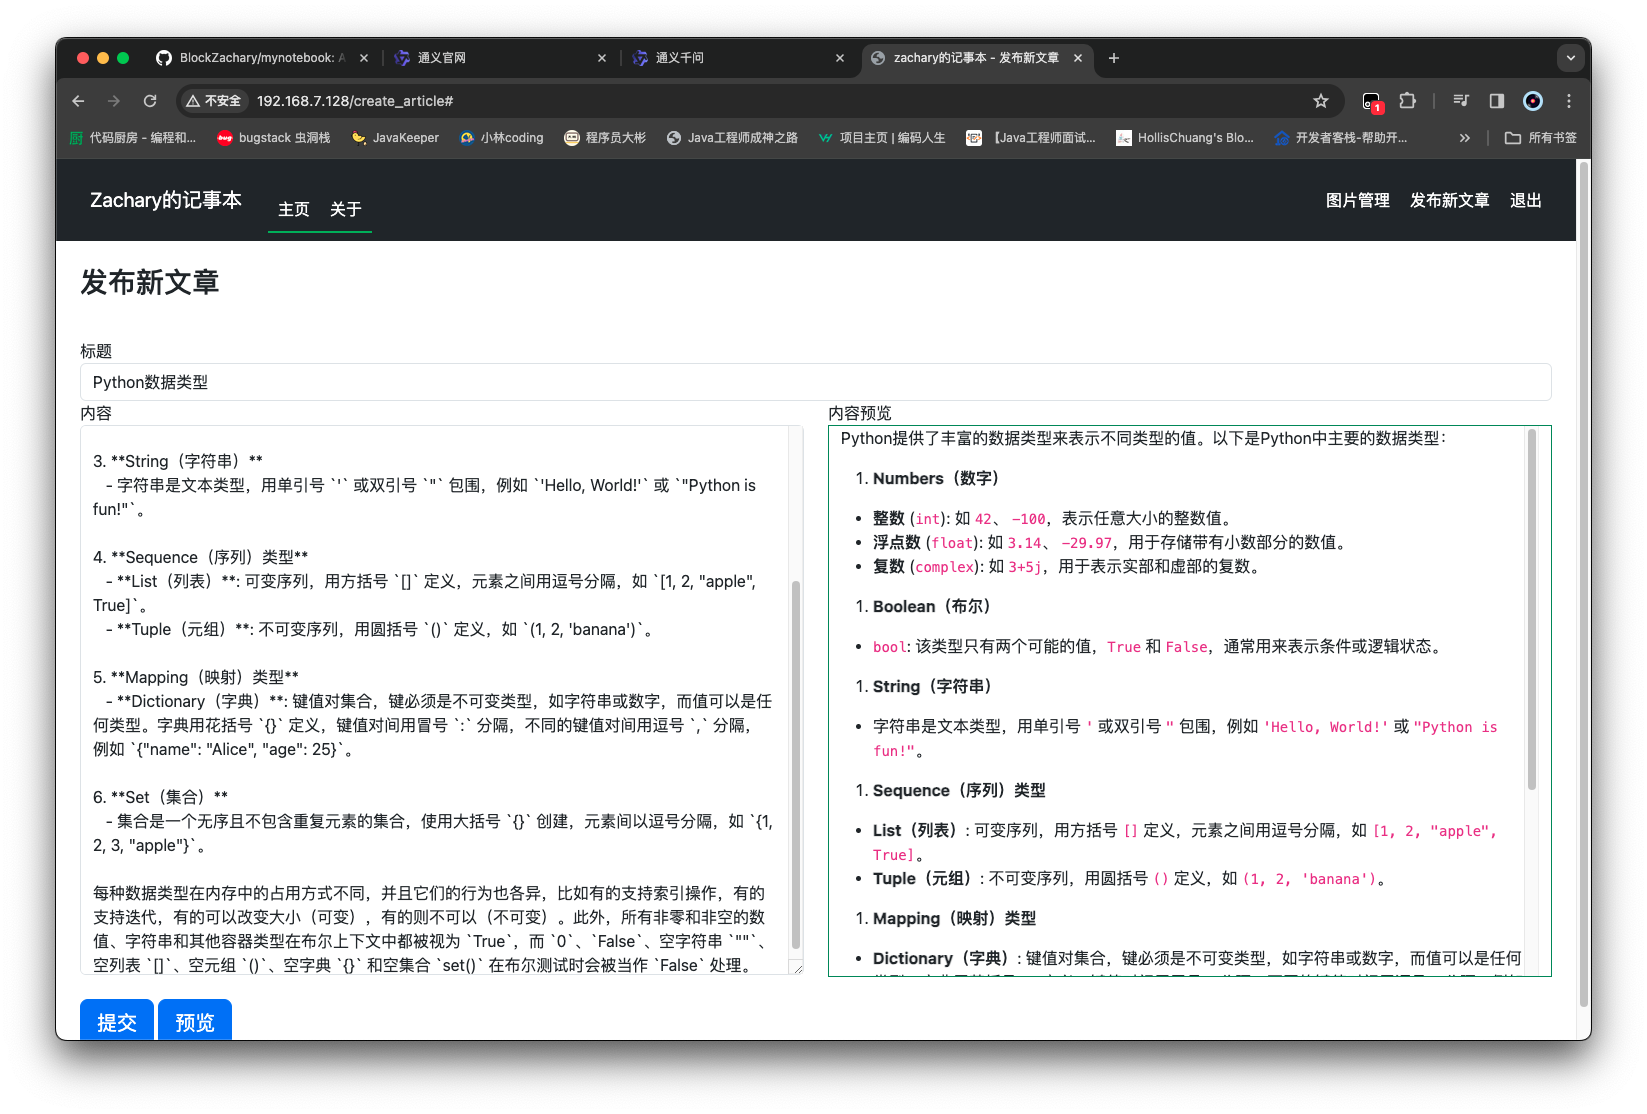This screenshot has width=1647, height=1114.
Task: Reload the current page
Action: (150, 101)
